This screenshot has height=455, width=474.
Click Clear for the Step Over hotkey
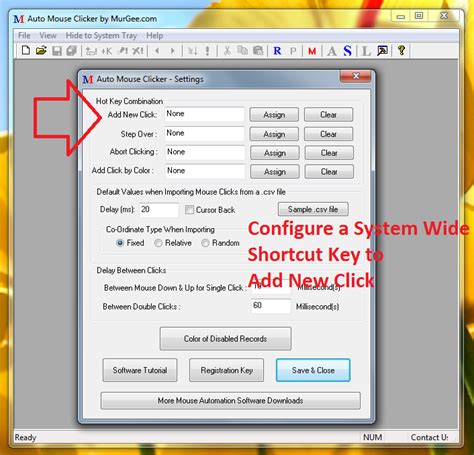pyautogui.click(x=328, y=134)
